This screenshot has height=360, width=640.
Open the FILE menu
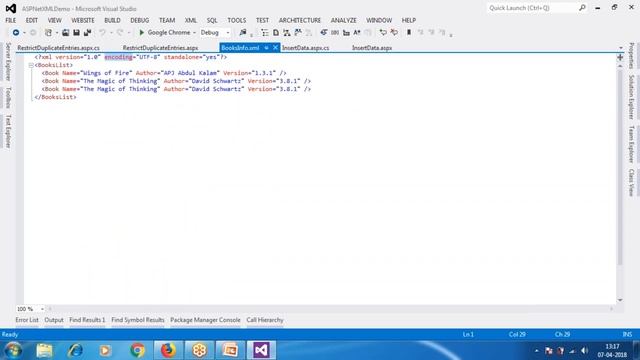coord(11,20)
